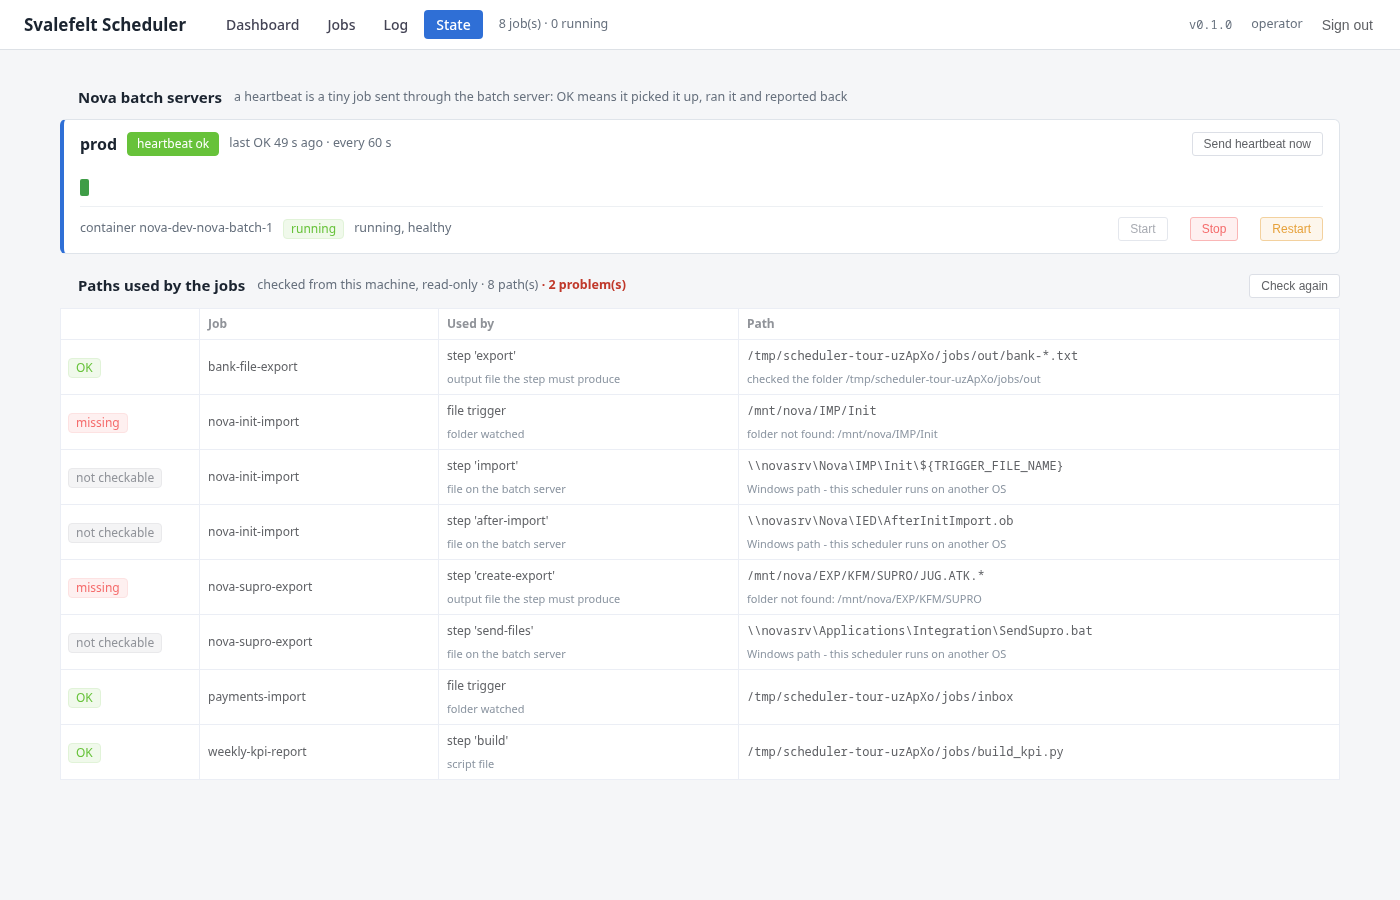Click the 'heartbeat ok' badge
The image size is (1400, 900).
click(173, 144)
